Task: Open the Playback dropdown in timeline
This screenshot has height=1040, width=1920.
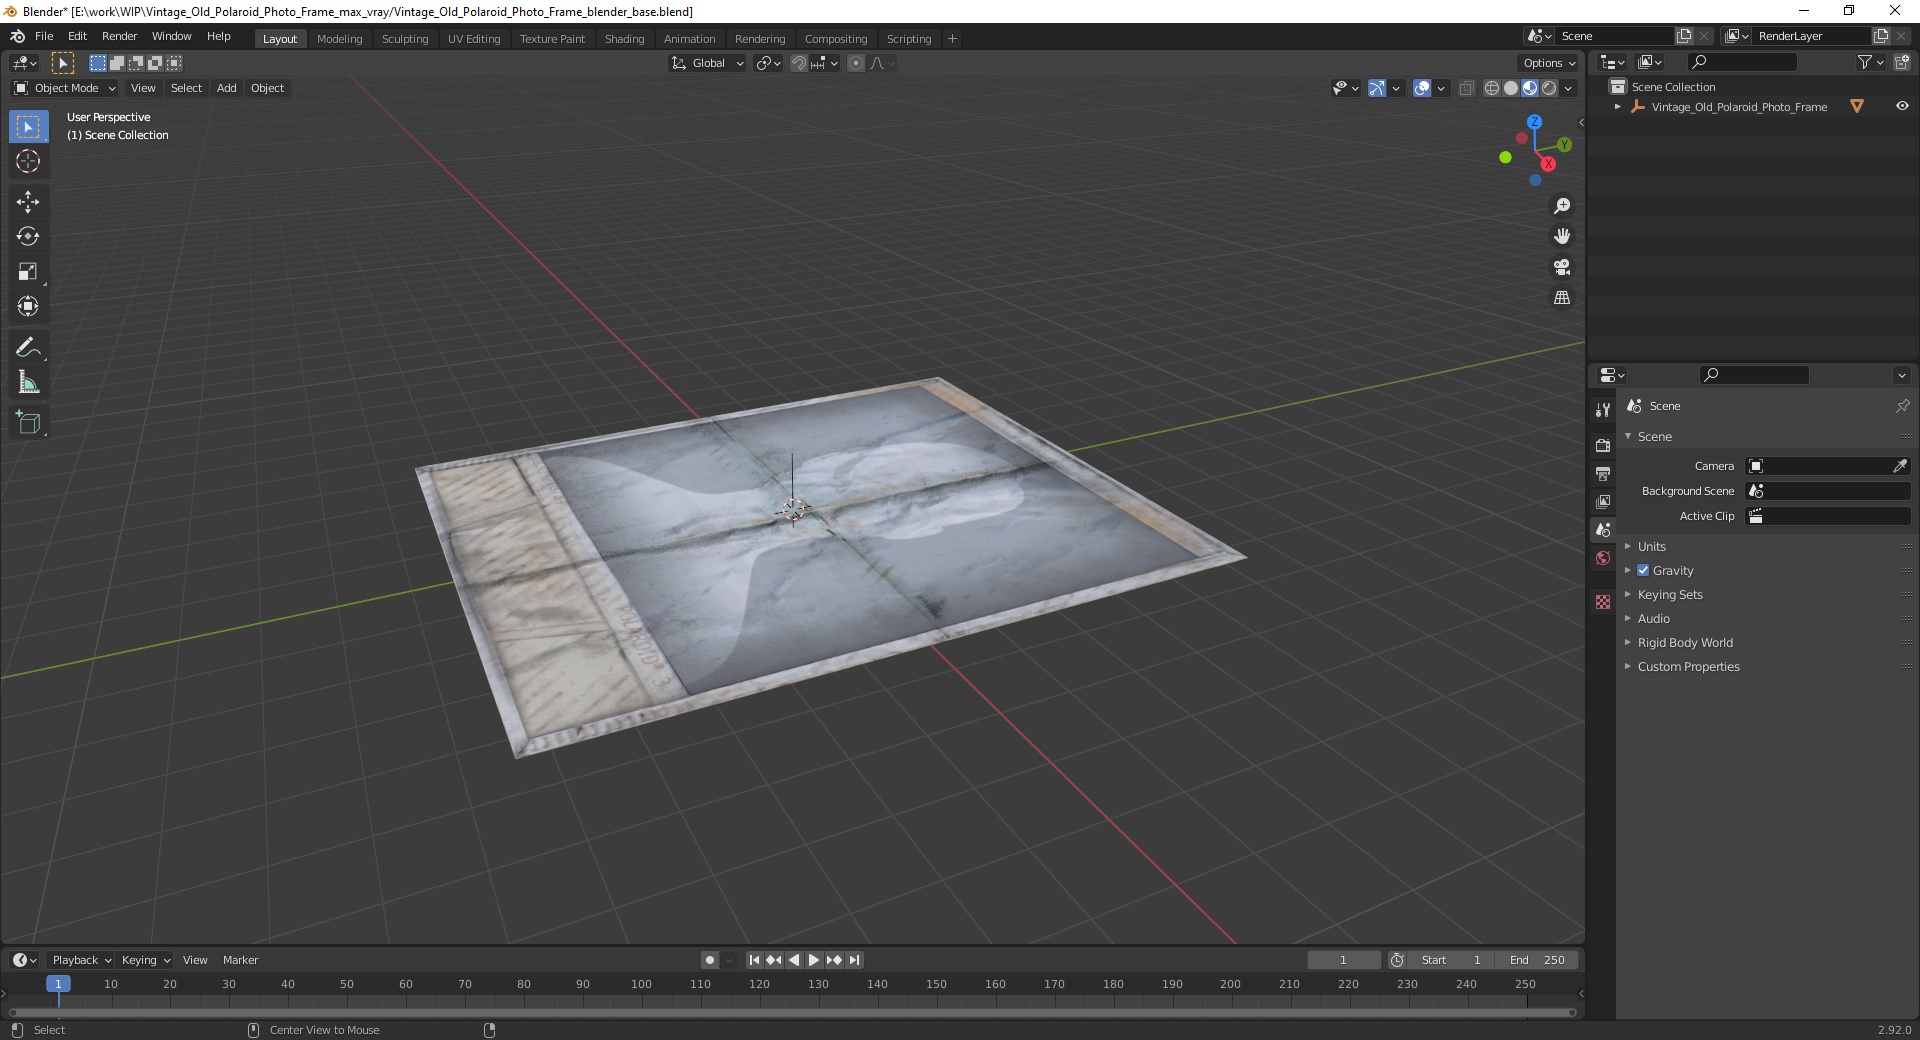Action: coord(81,960)
